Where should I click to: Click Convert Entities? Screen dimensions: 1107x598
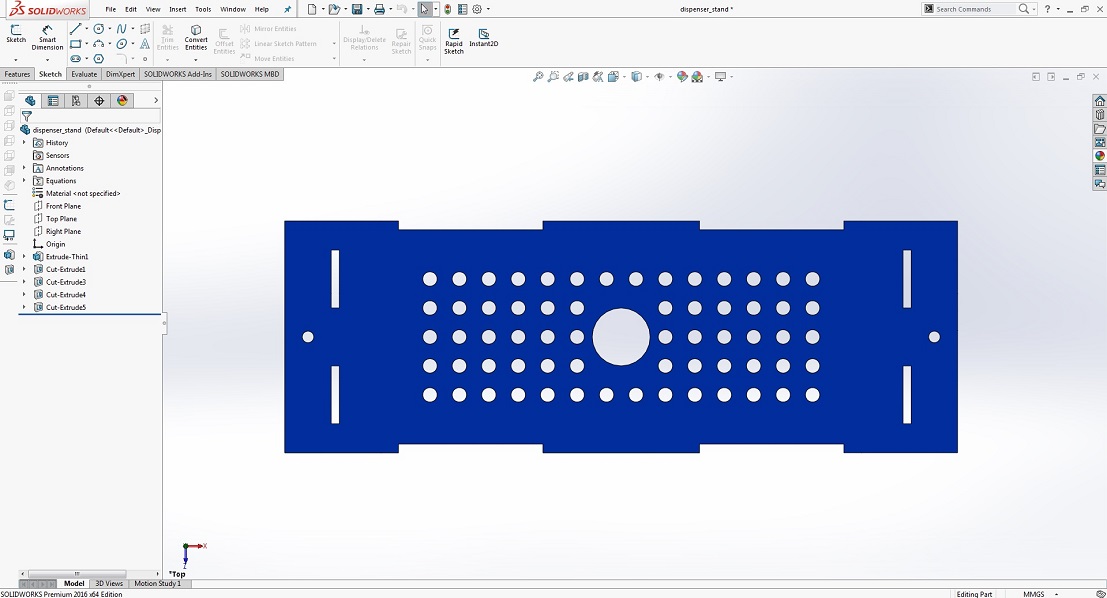(x=196, y=38)
